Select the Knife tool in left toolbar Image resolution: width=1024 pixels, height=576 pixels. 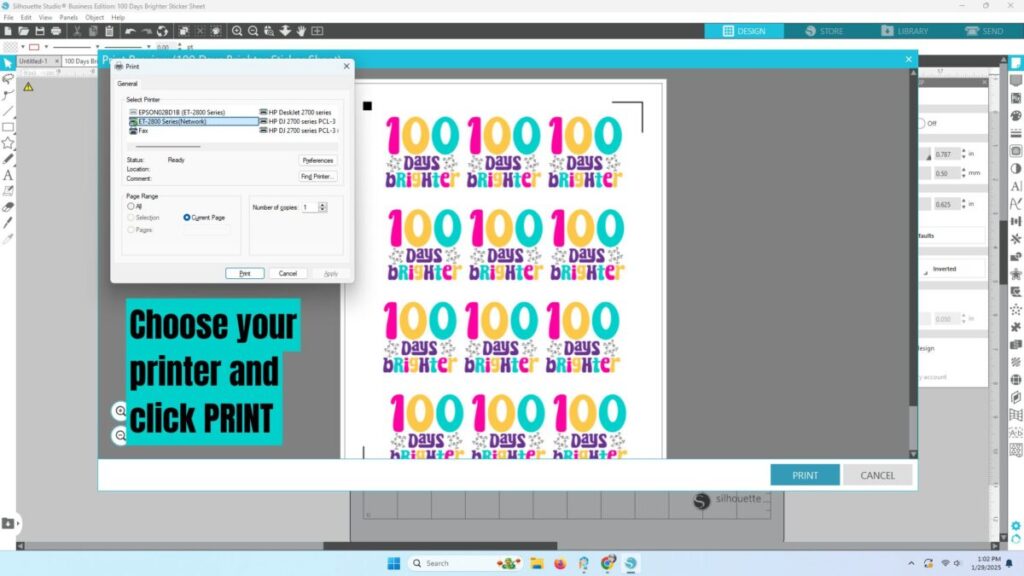(x=8, y=223)
